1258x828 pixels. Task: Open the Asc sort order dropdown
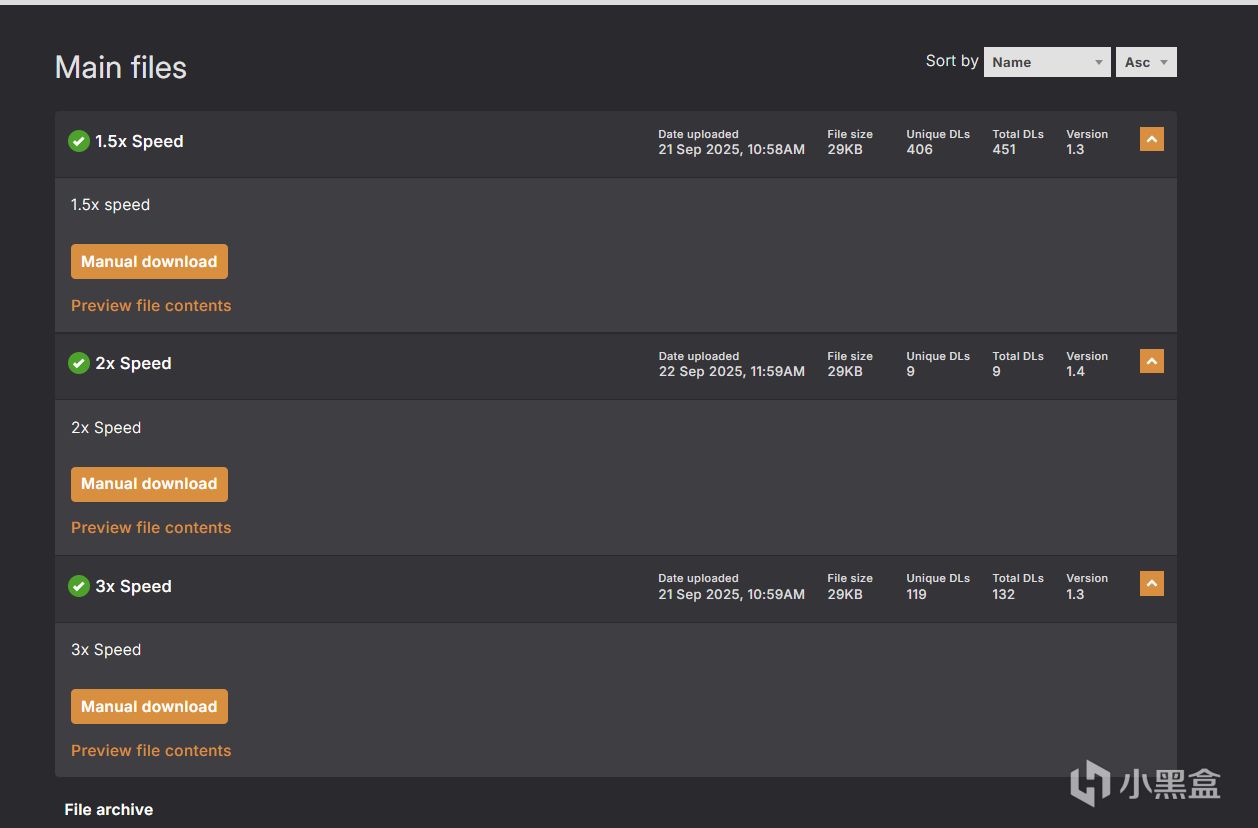pyautogui.click(x=1146, y=62)
